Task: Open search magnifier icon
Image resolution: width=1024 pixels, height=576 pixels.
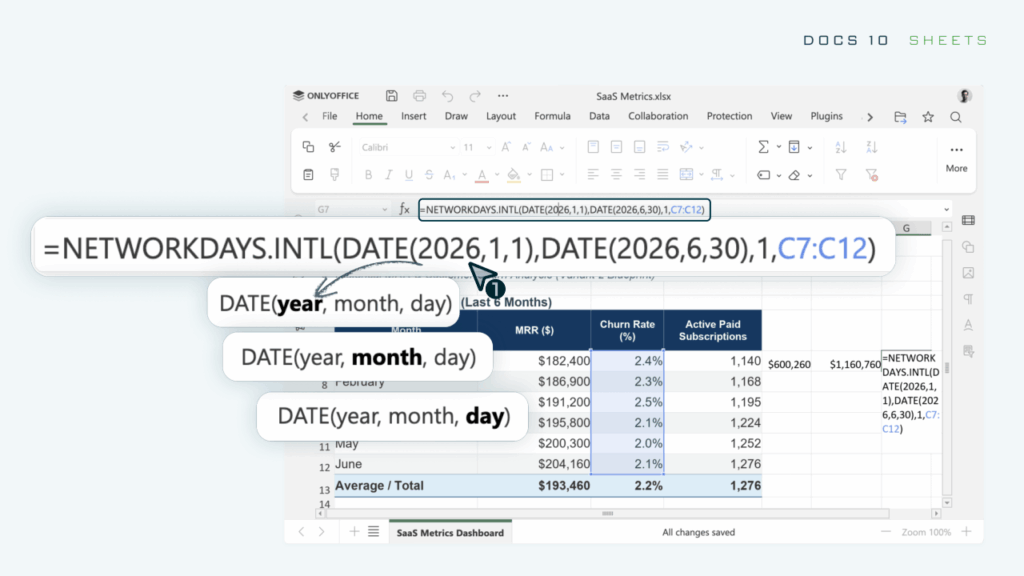Action: [955, 117]
